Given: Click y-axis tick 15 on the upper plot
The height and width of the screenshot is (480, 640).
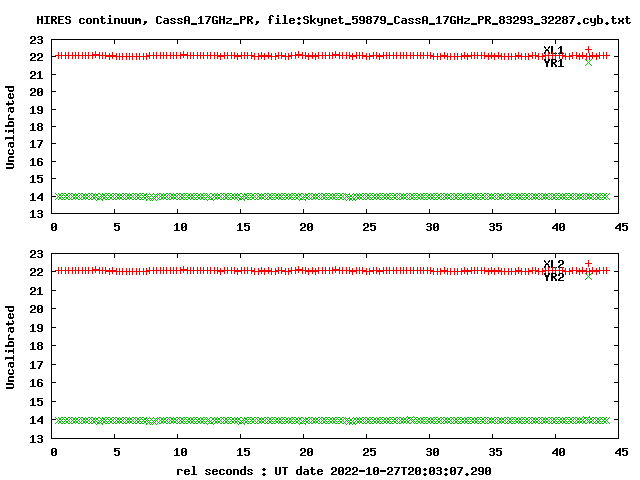Looking at the screenshot, I should [x=36, y=179].
